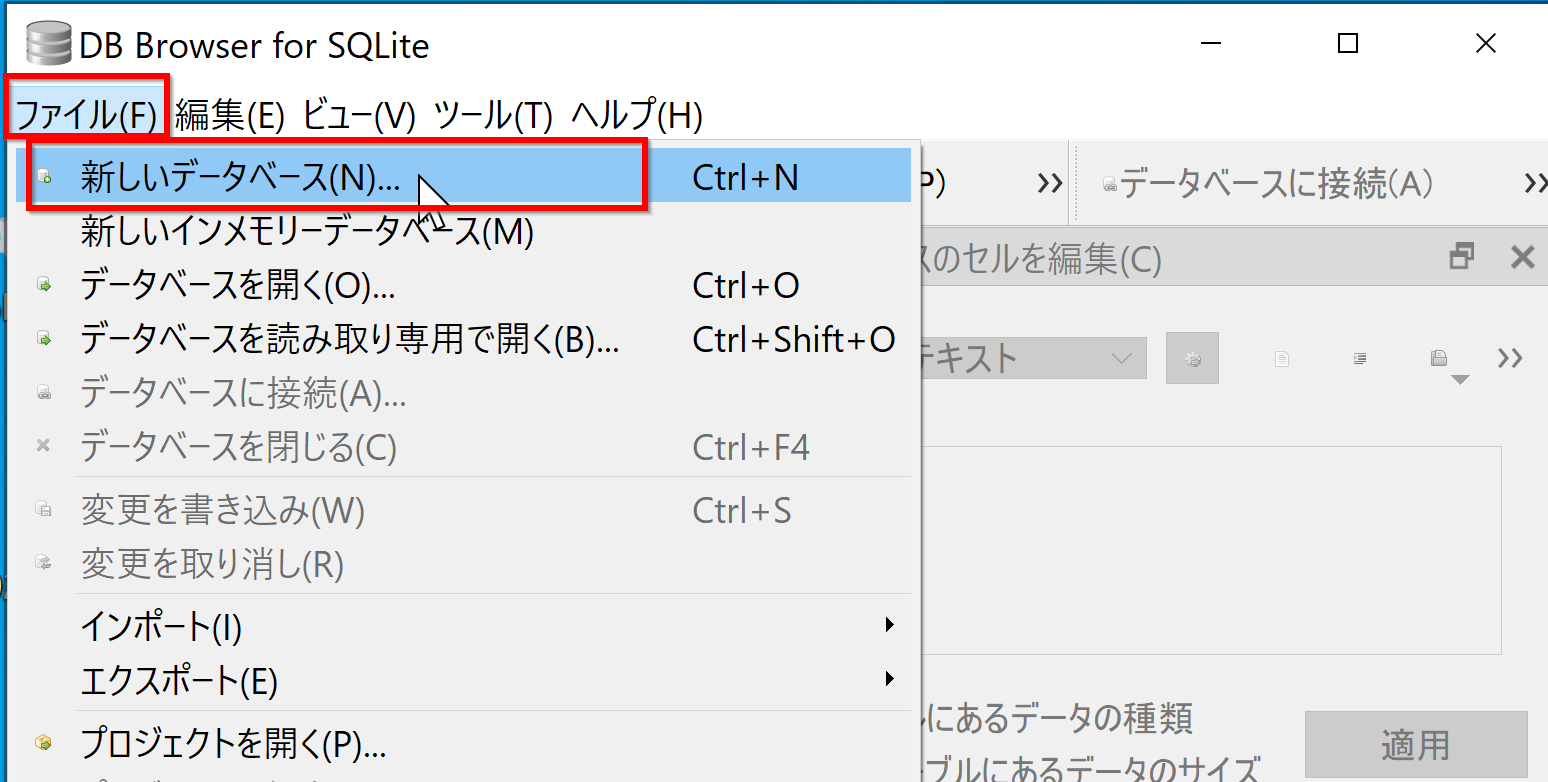Click the にあるデータの種類 label
Viewport: 1548px width, 782px height.
pyautogui.click(x=1060, y=718)
